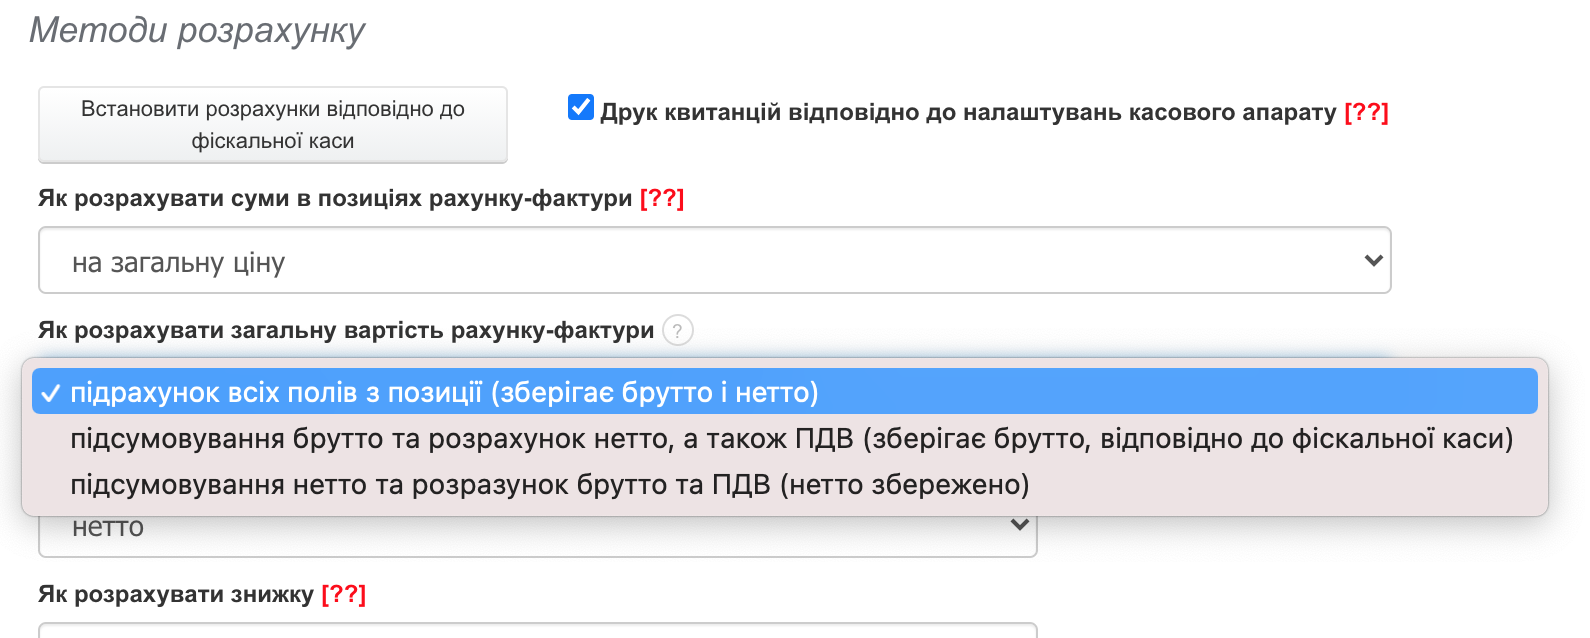Click the 'Встановити розрахунки відповідно до фіскальної каси' button
This screenshot has width=1590, height=638.
pos(273,125)
